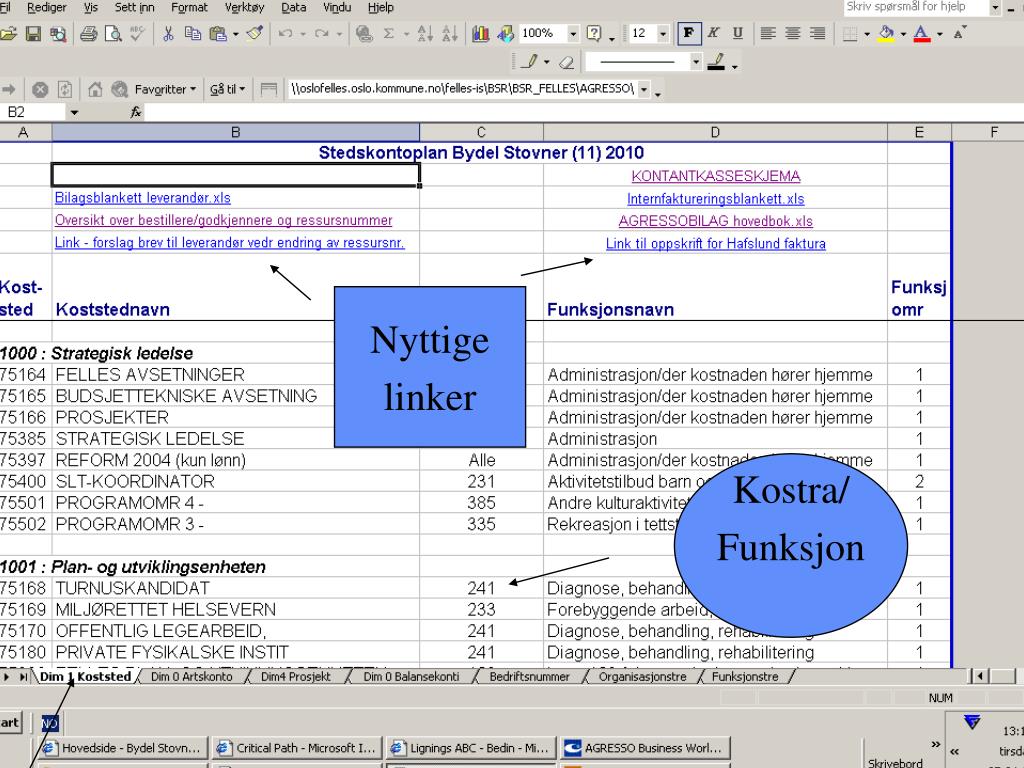Sort descending with the Z-A icon
Image resolution: width=1024 pixels, height=768 pixels.
pyautogui.click(x=450, y=33)
